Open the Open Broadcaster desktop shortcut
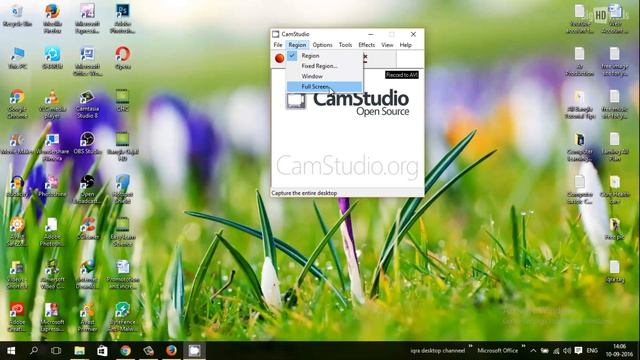The image size is (640, 360). (87, 189)
